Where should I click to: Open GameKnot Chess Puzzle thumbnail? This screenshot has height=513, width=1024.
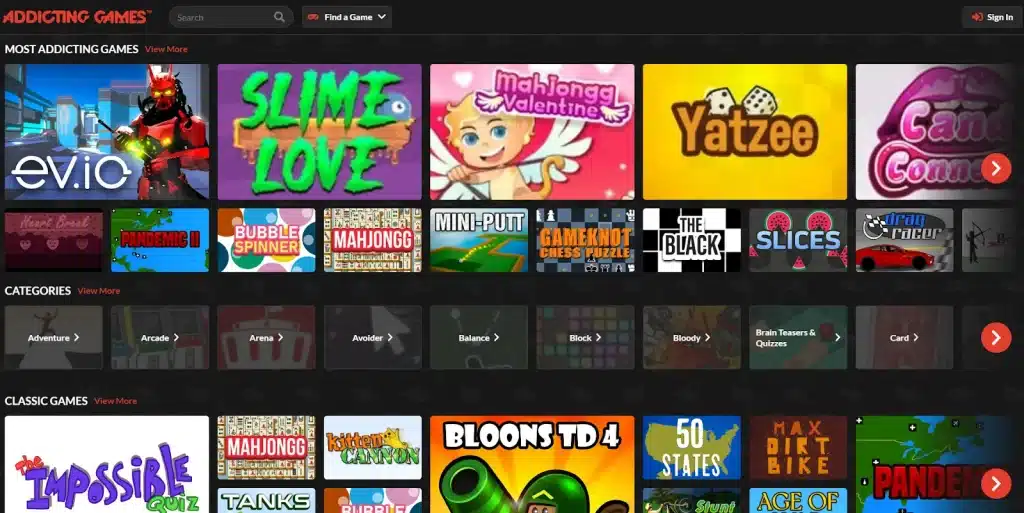(586, 240)
